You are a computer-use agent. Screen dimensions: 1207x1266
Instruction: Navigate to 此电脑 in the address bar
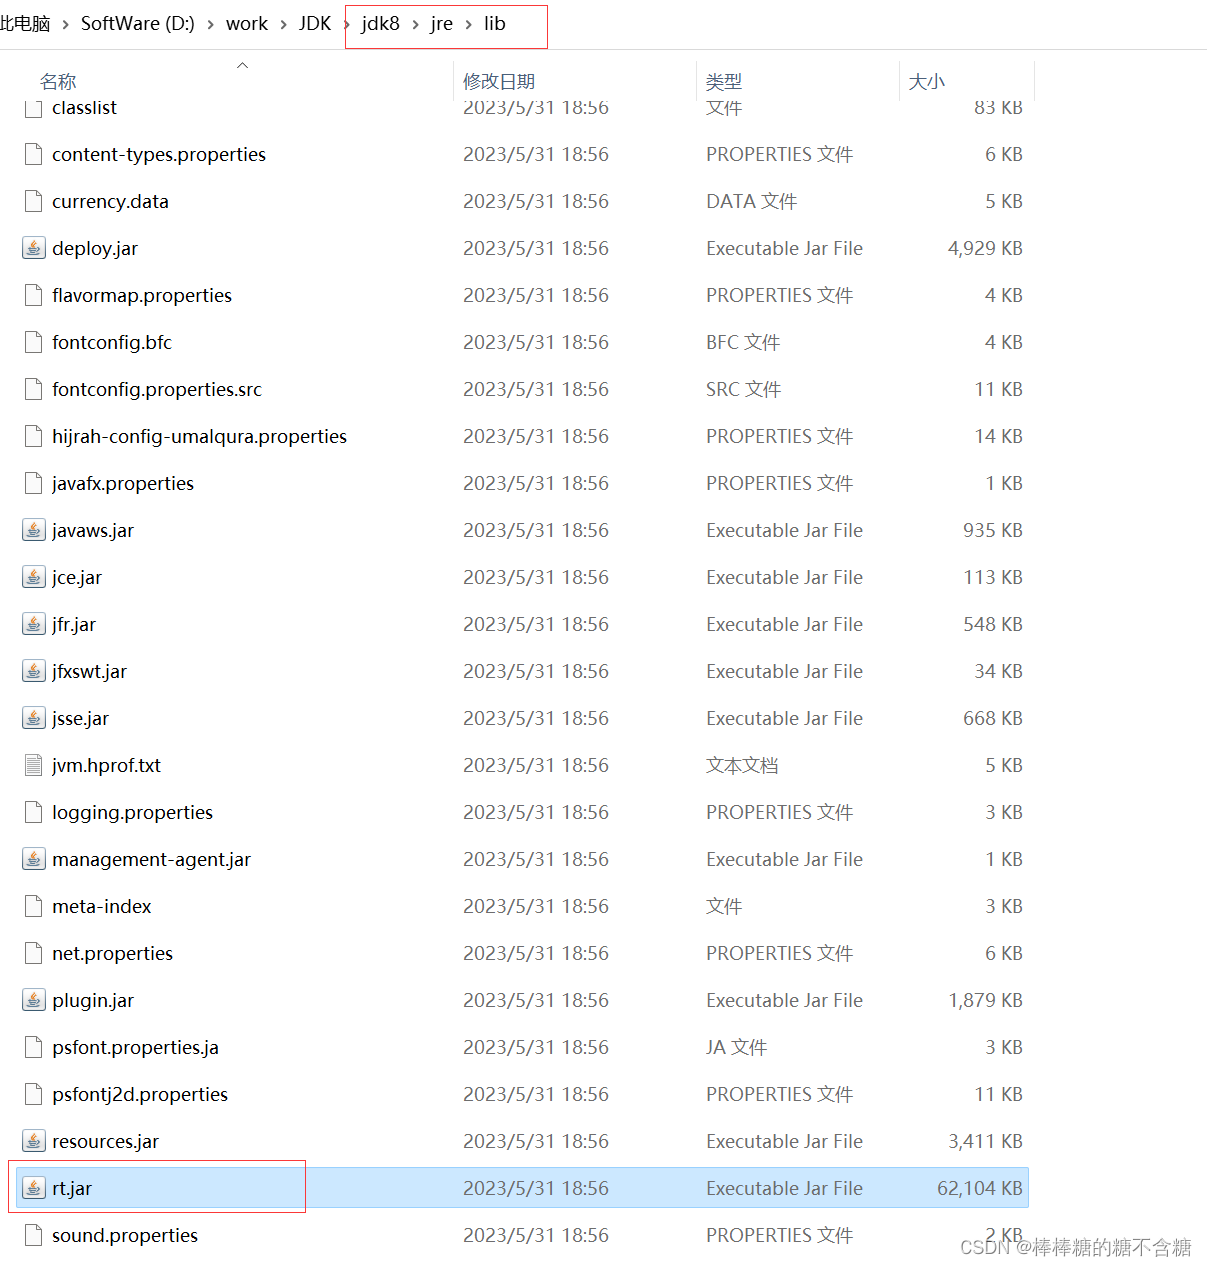point(25,23)
